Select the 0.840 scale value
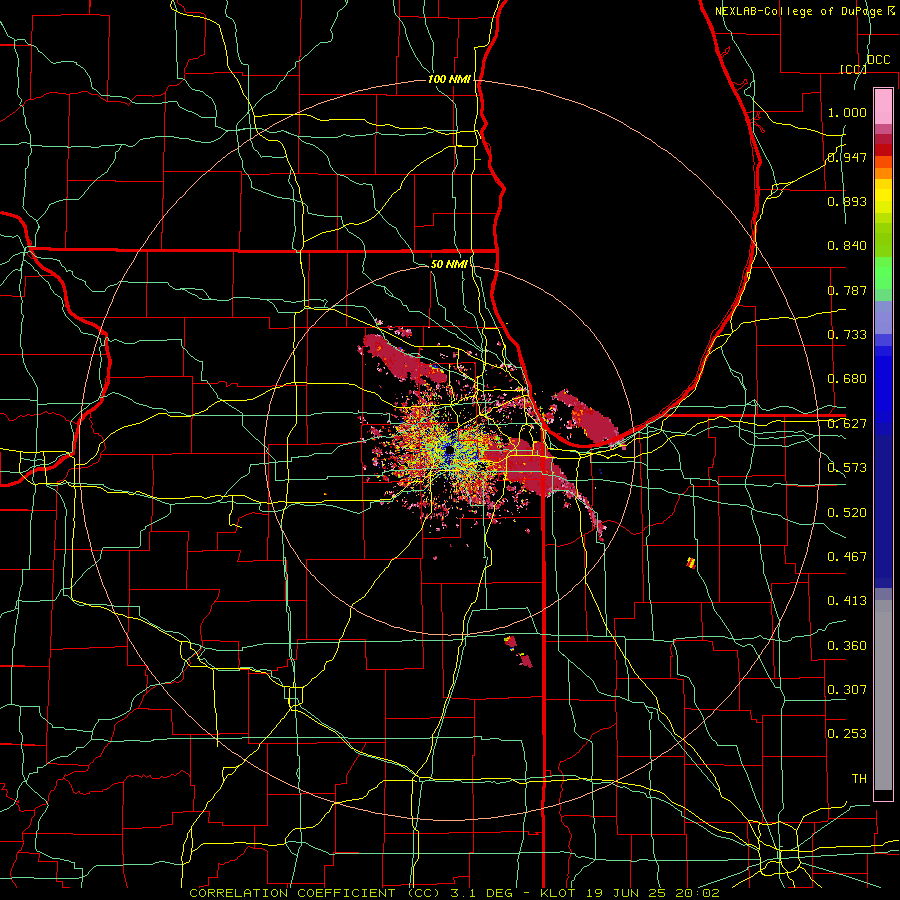900x900 pixels. 847,246
